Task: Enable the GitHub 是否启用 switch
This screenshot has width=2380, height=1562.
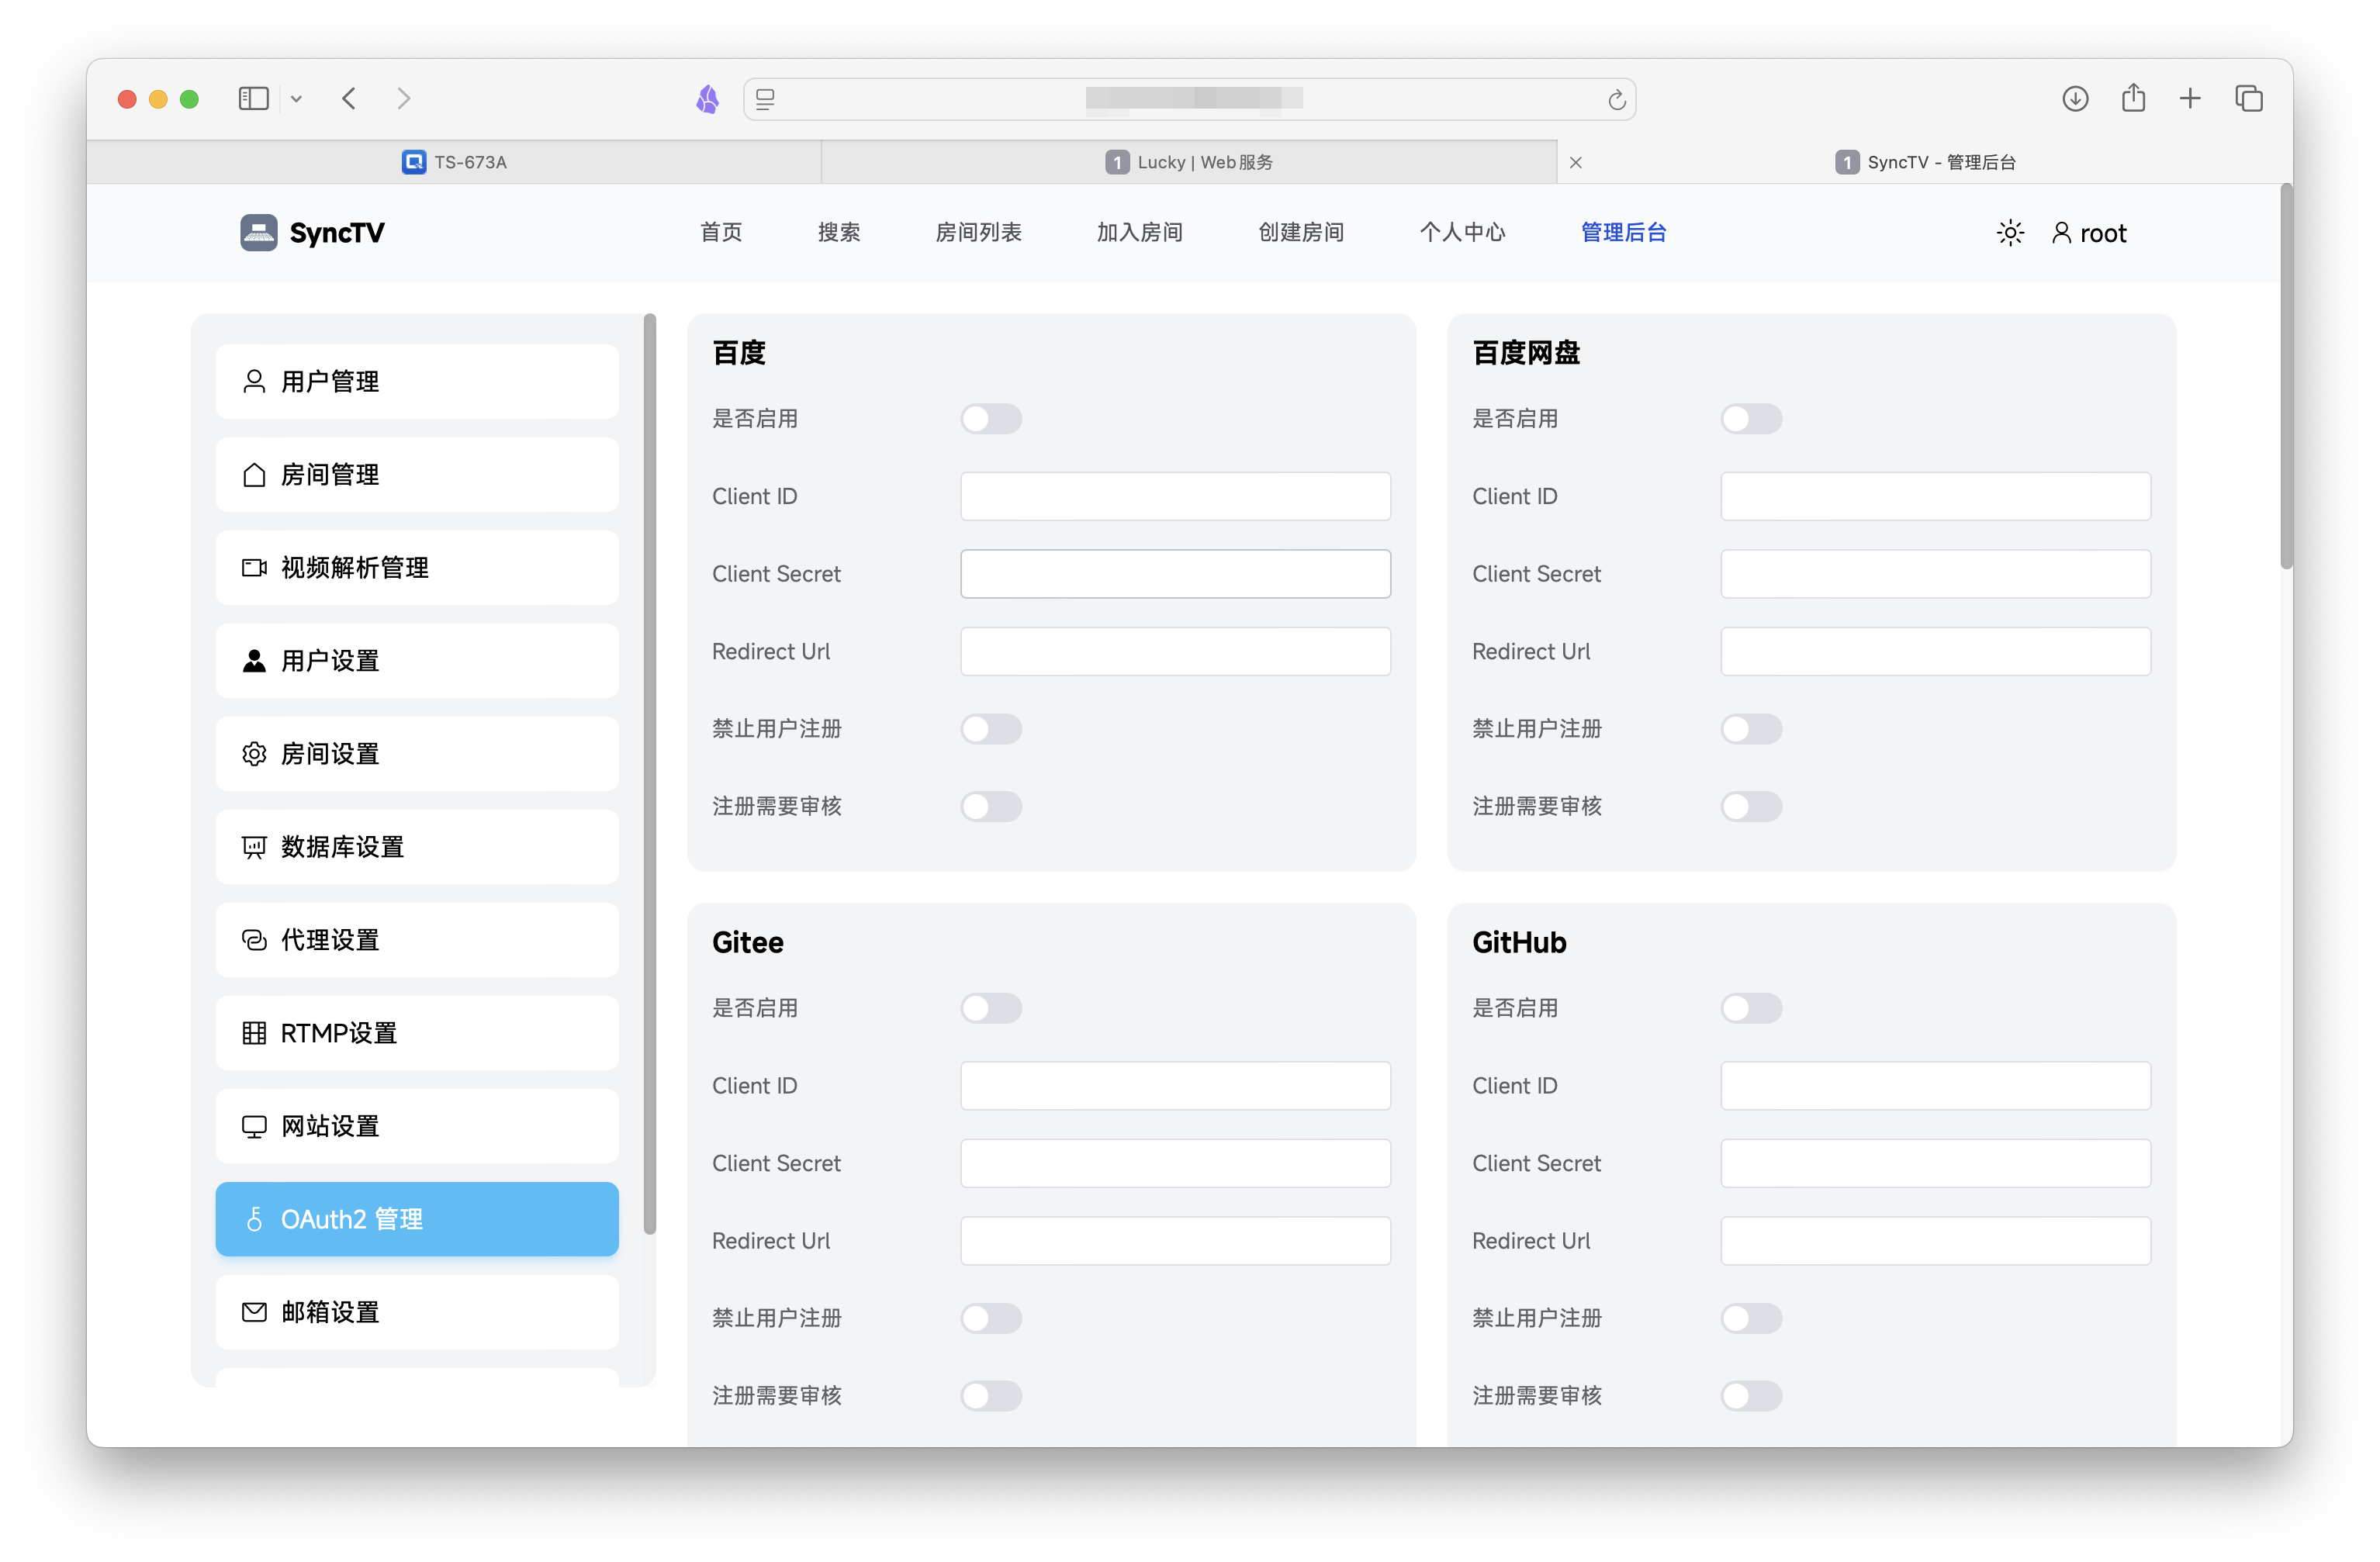Action: [x=1751, y=1007]
